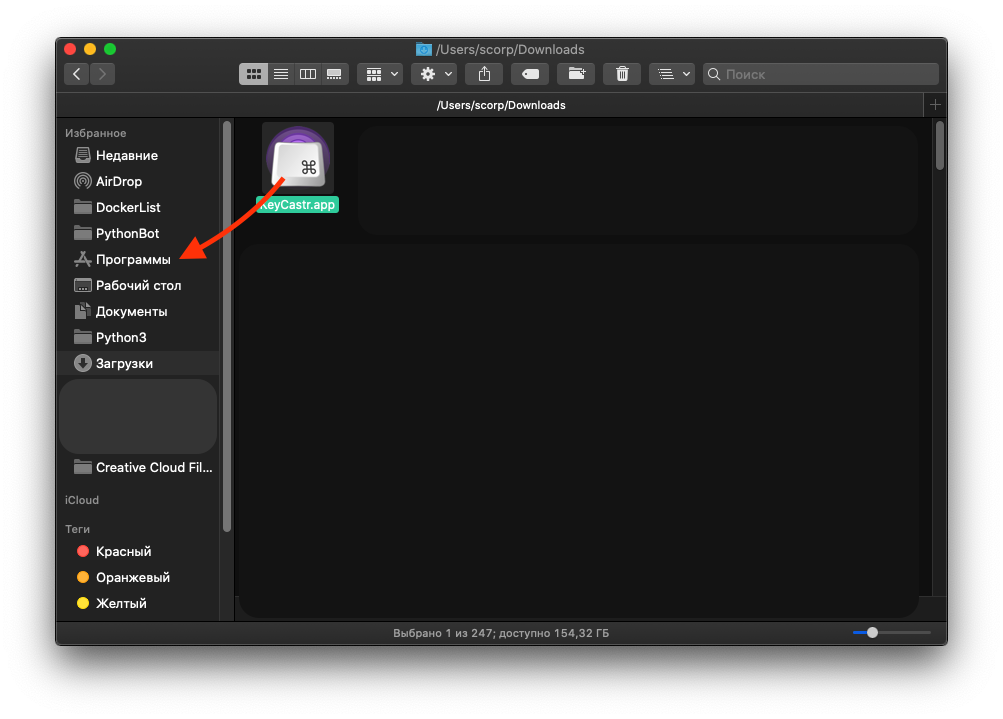Click the Избранное section header
Viewport: 1003px width, 719px height.
(x=95, y=133)
